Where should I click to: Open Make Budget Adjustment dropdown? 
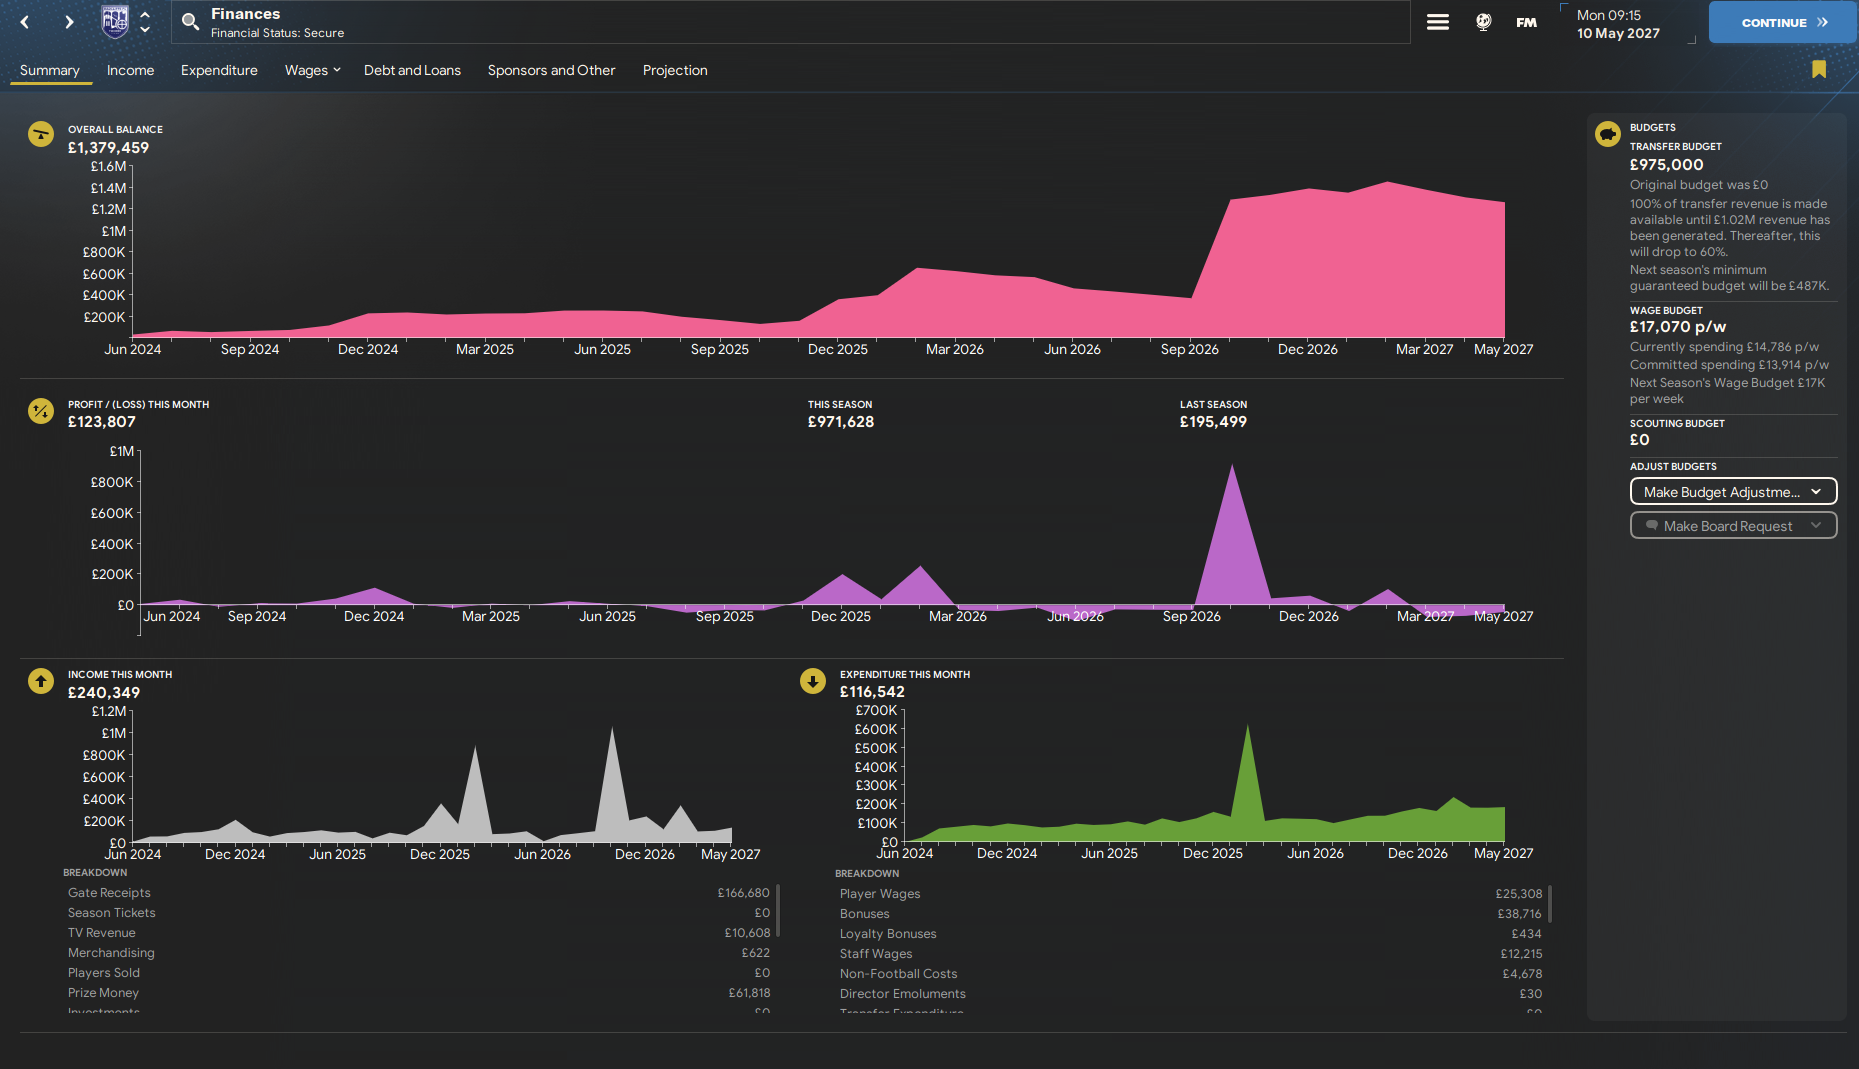1733,492
